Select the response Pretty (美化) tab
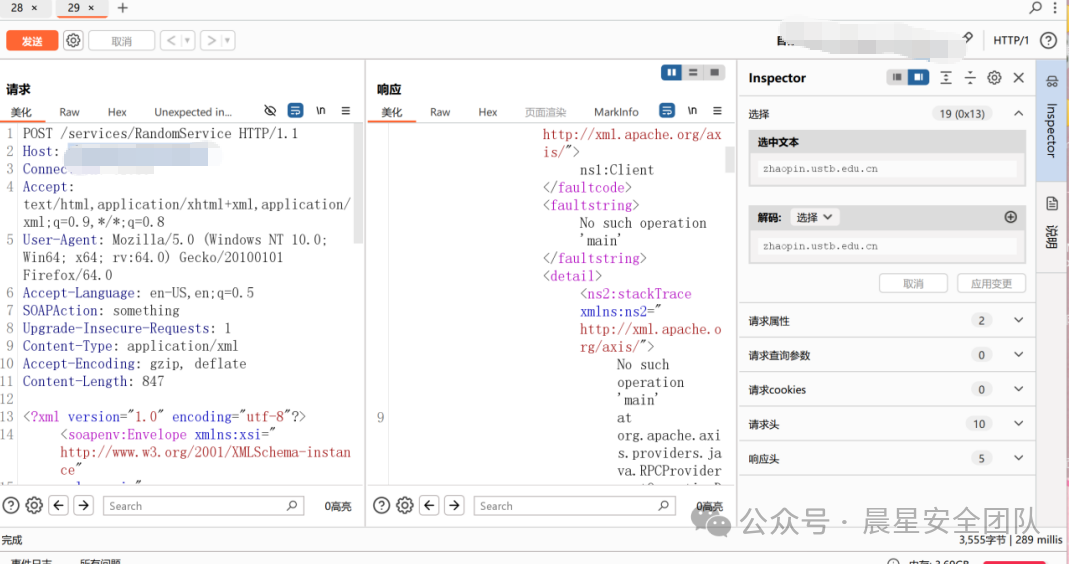 (x=392, y=112)
